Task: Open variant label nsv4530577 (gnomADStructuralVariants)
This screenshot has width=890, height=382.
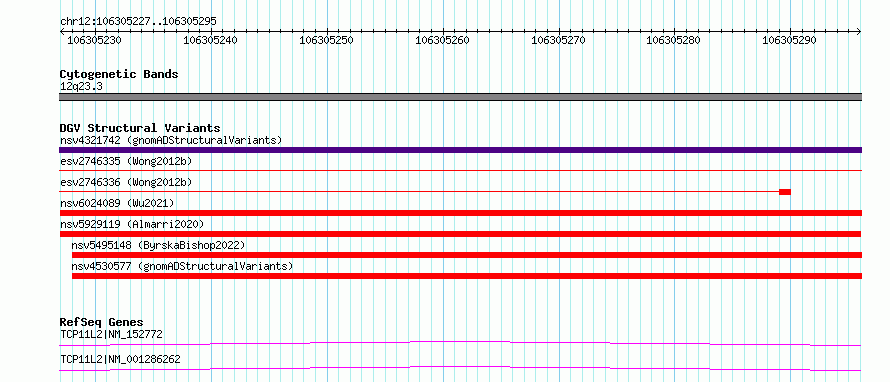Action: tap(182, 266)
